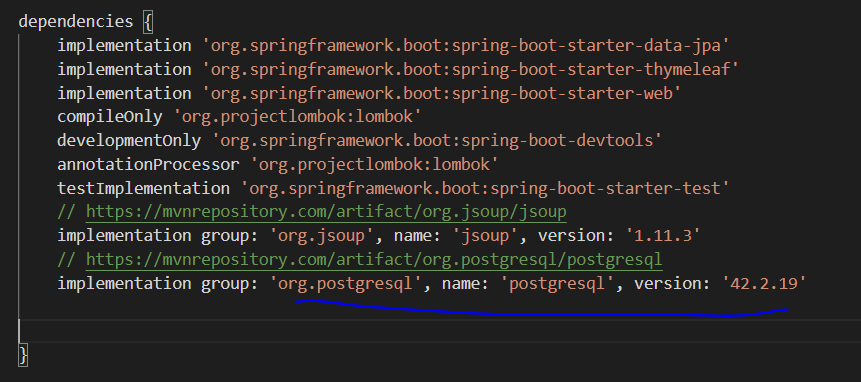The image size is (861, 382).
Task: Click 'group:' label on the jsoup line
Action: (230, 236)
